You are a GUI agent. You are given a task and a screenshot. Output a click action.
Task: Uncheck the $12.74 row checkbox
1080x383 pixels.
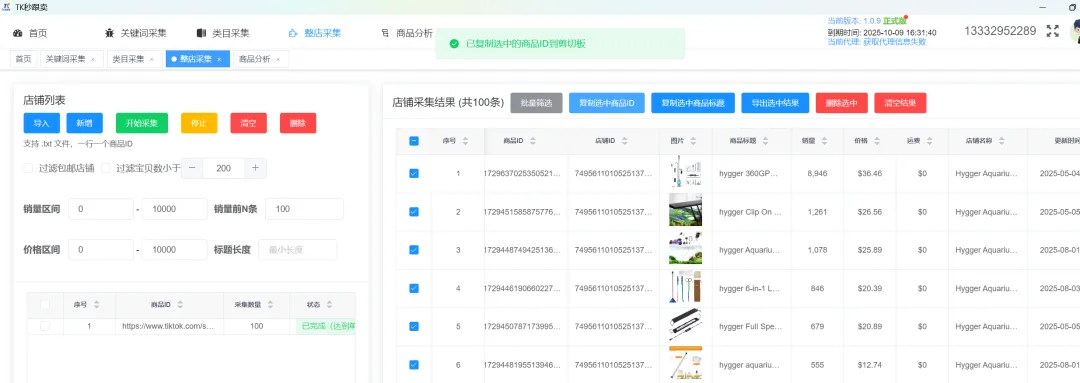tap(414, 365)
